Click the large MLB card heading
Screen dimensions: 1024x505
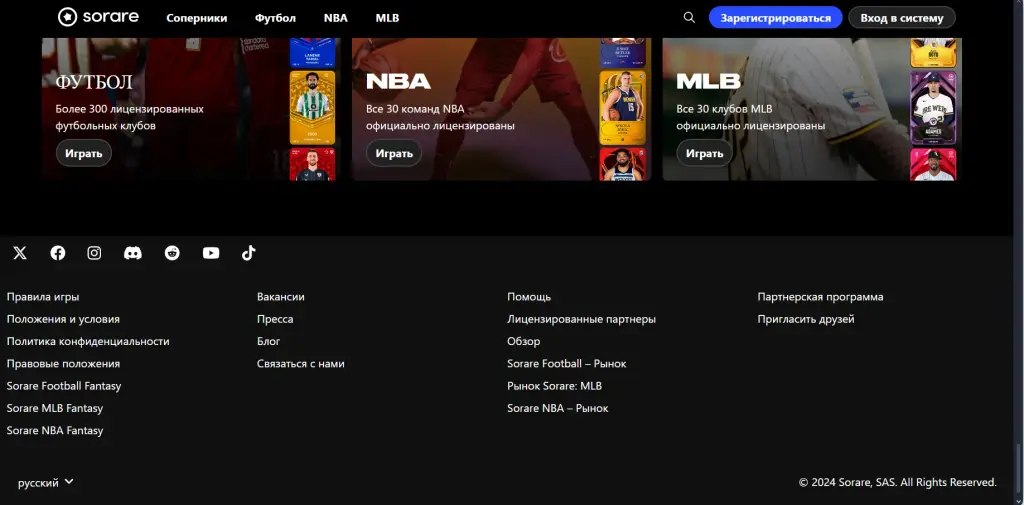(709, 82)
